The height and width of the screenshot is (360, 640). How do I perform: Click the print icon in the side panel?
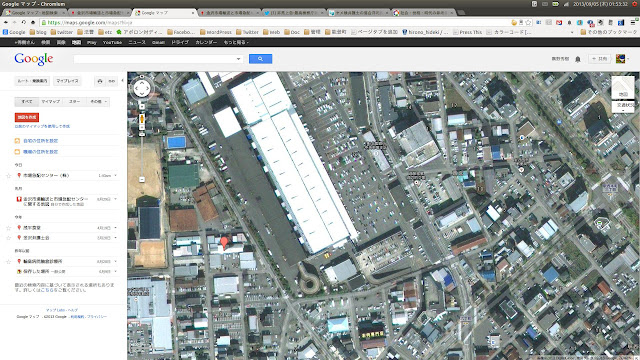100,81
